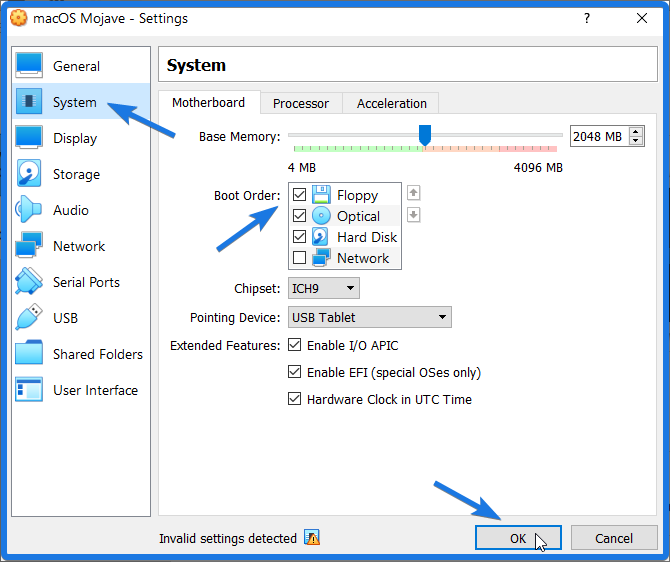The image size is (670, 562).
Task: Open the Audio speaker icon
Action: [29, 209]
